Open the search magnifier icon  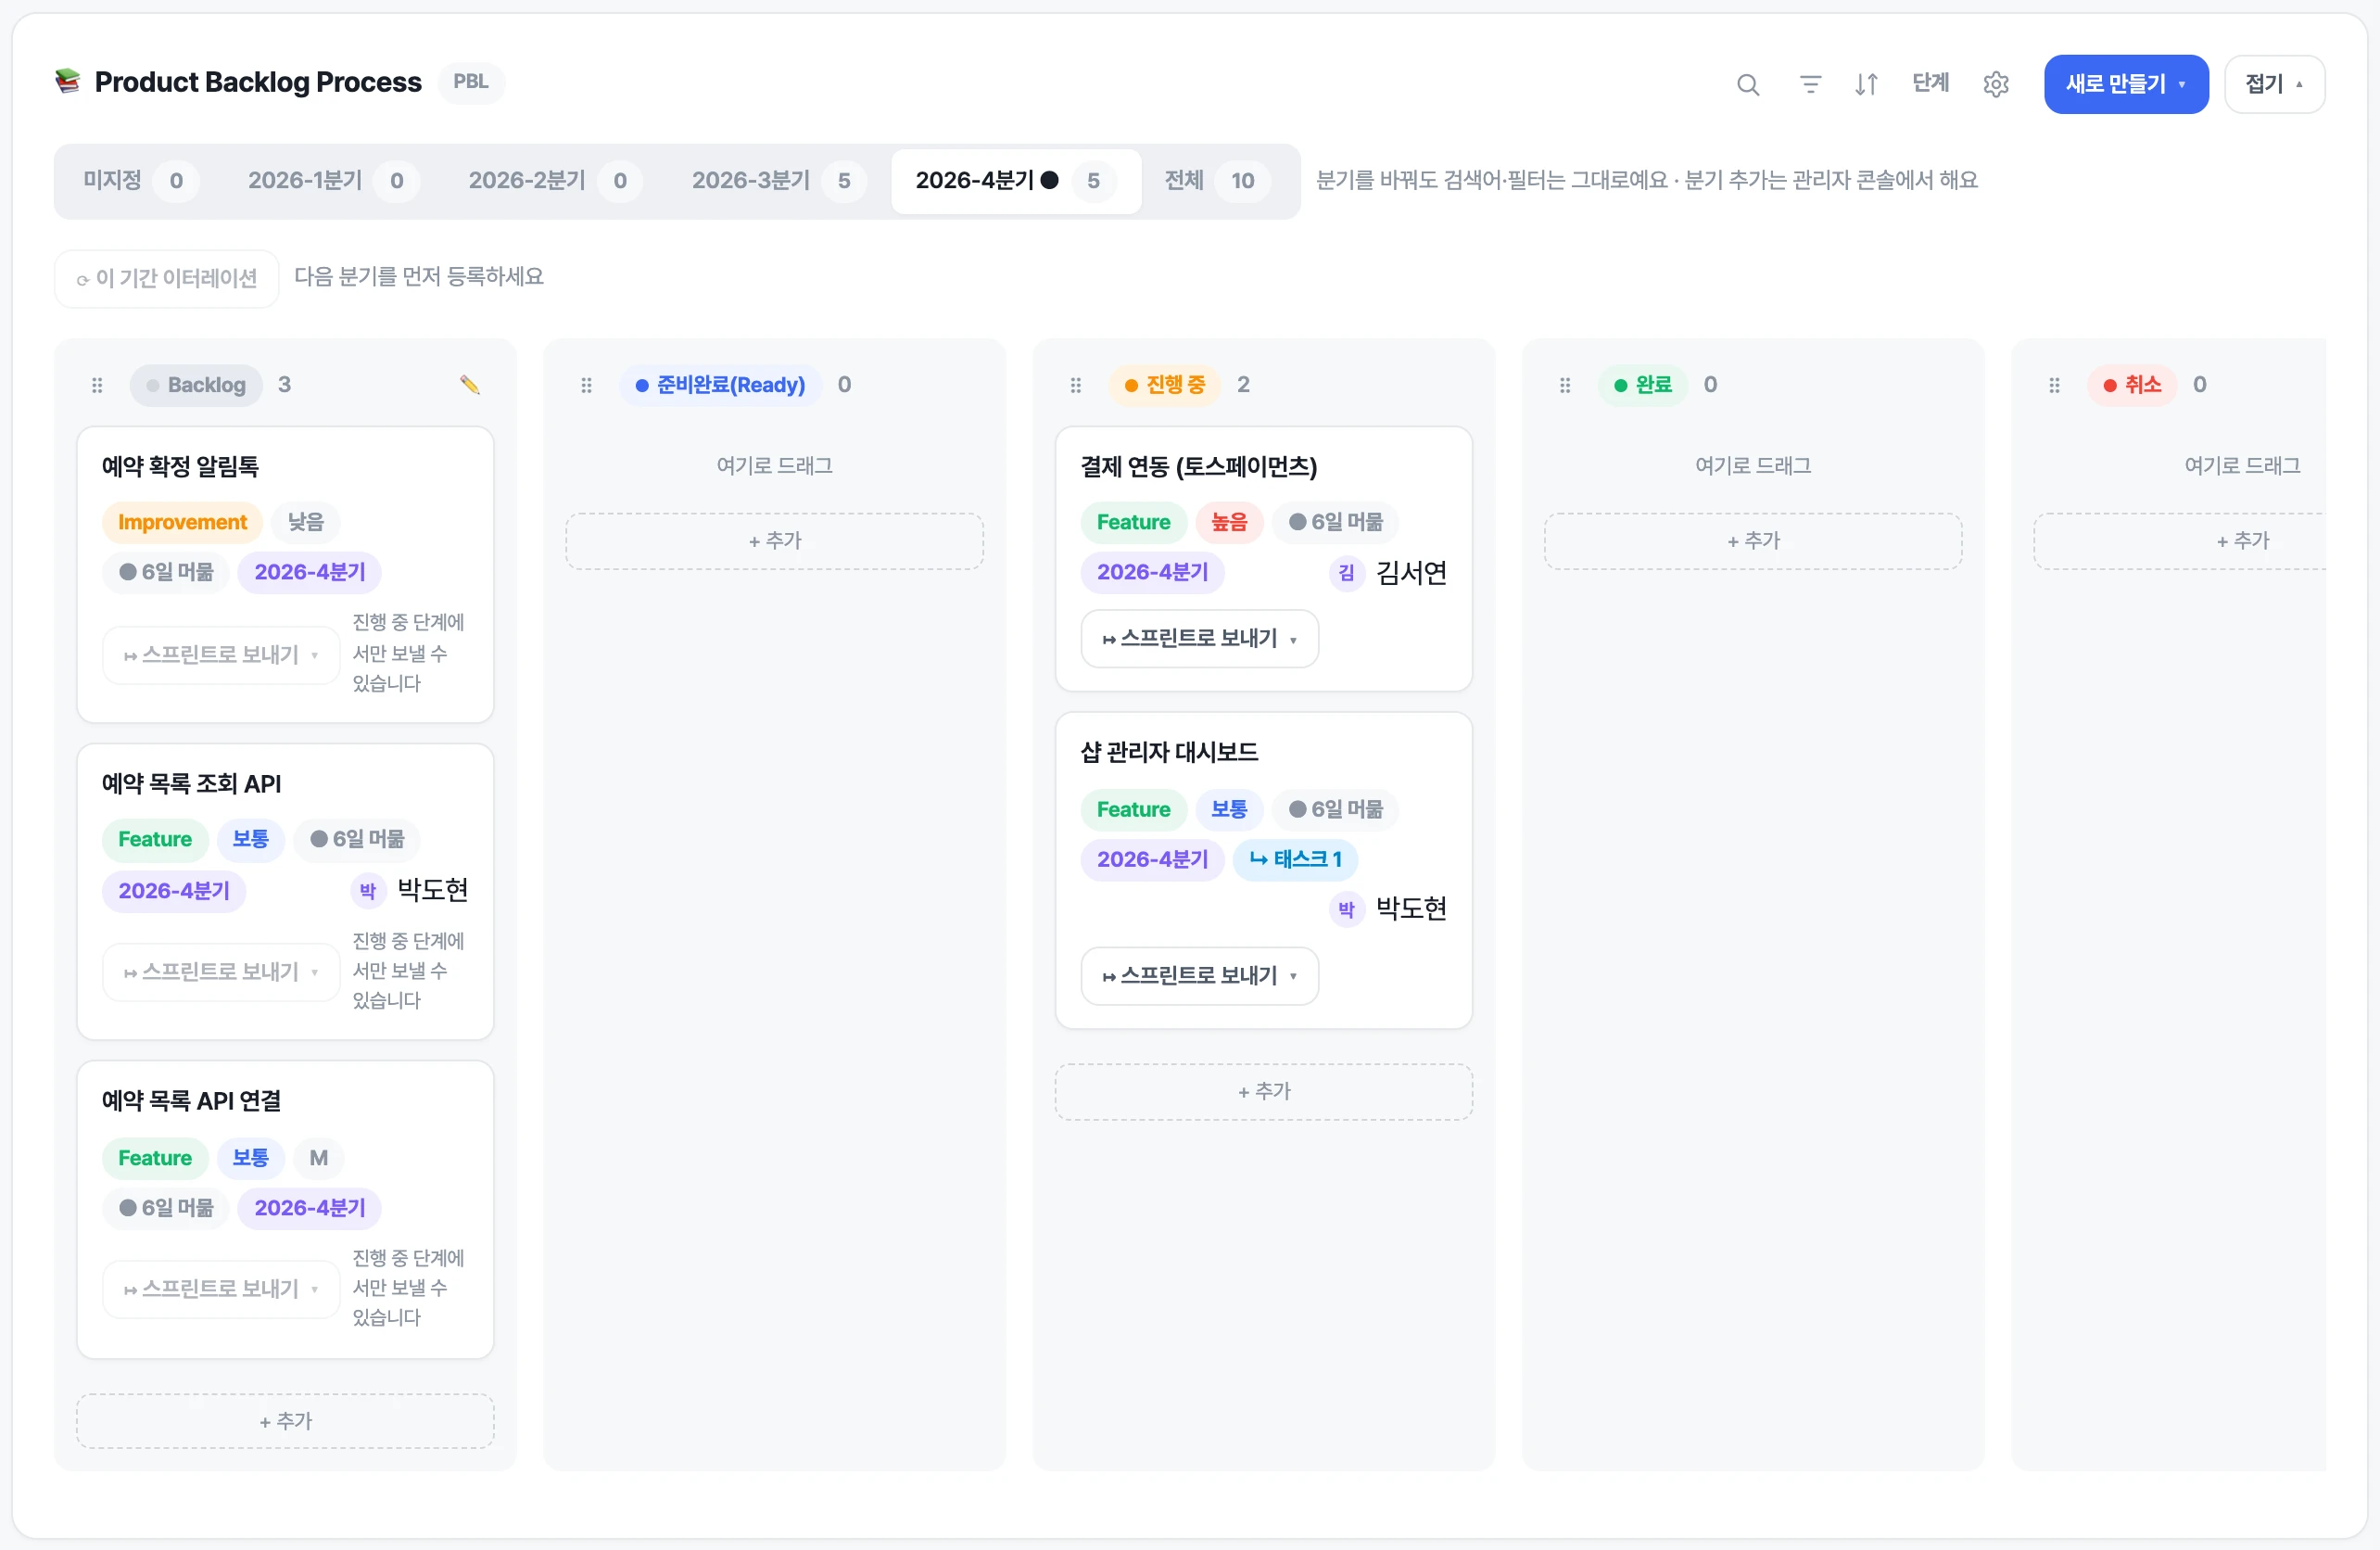pyautogui.click(x=1747, y=85)
